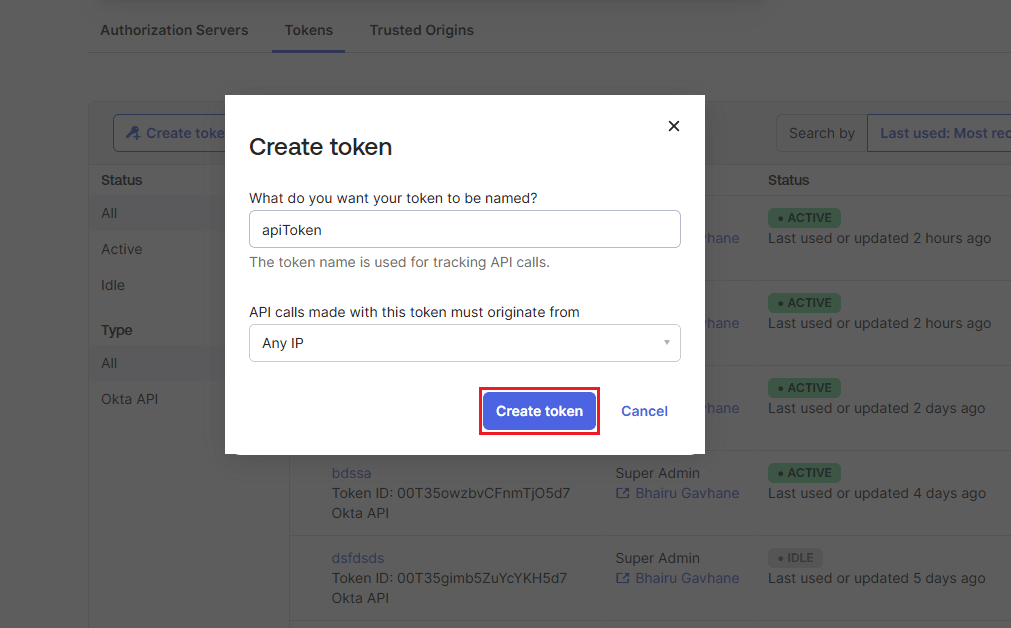Viewport: 1011px width, 628px height.
Task: Select the Tokens tab
Action: 309,30
